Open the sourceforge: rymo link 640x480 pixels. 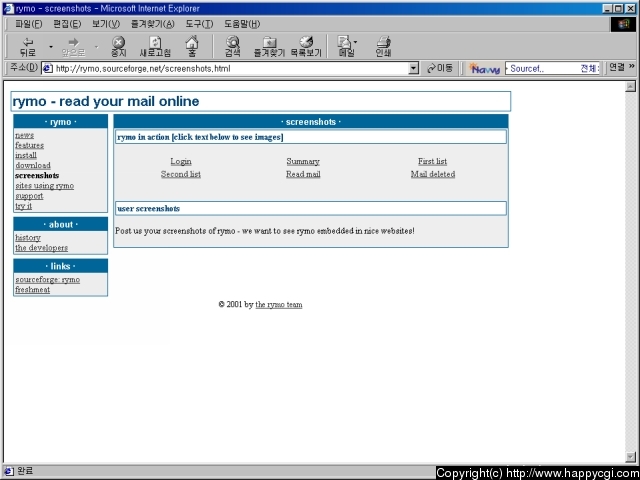click(x=48, y=280)
